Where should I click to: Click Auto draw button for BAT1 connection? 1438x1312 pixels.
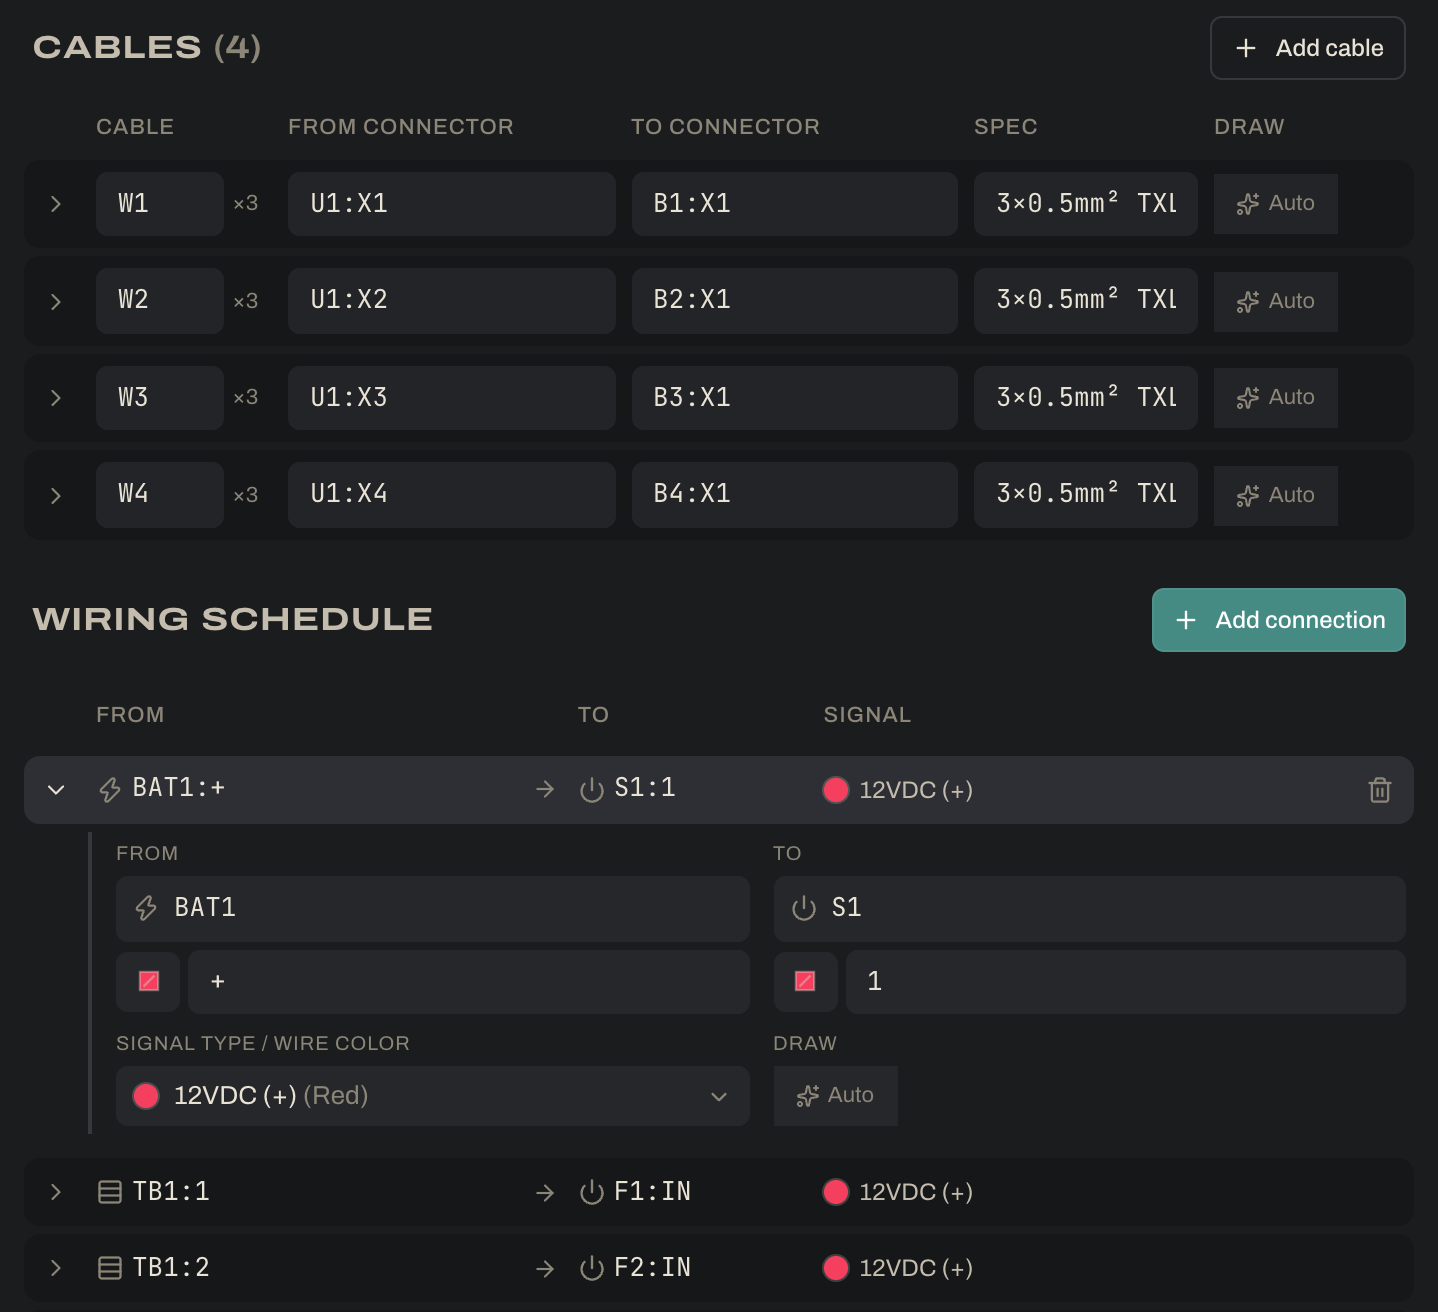[836, 1096]
